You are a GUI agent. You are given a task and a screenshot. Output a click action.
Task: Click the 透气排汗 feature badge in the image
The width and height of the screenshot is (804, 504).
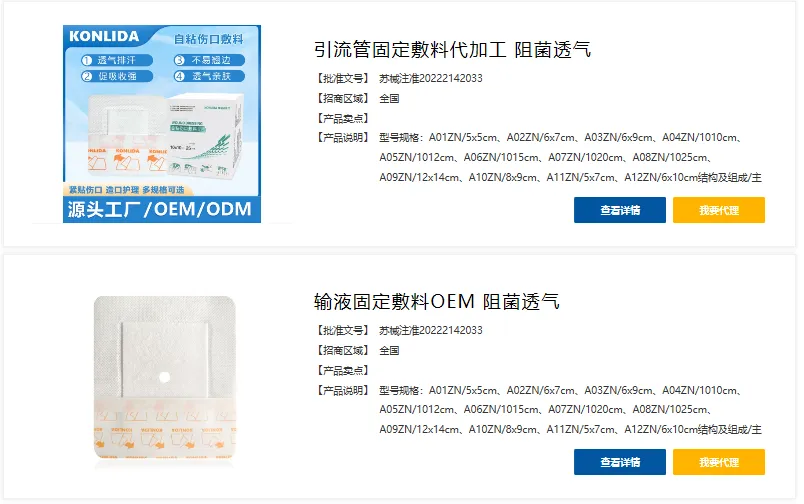(x=116, y=60)
